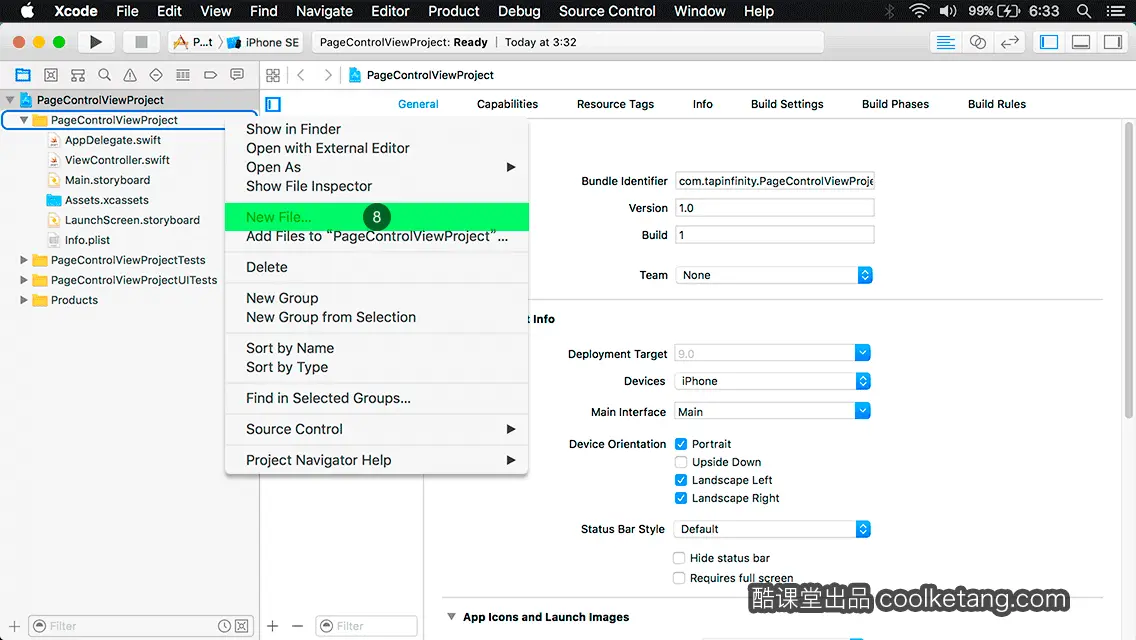
Task: Toggle source-control status filter icon
Action: point(242,626)
